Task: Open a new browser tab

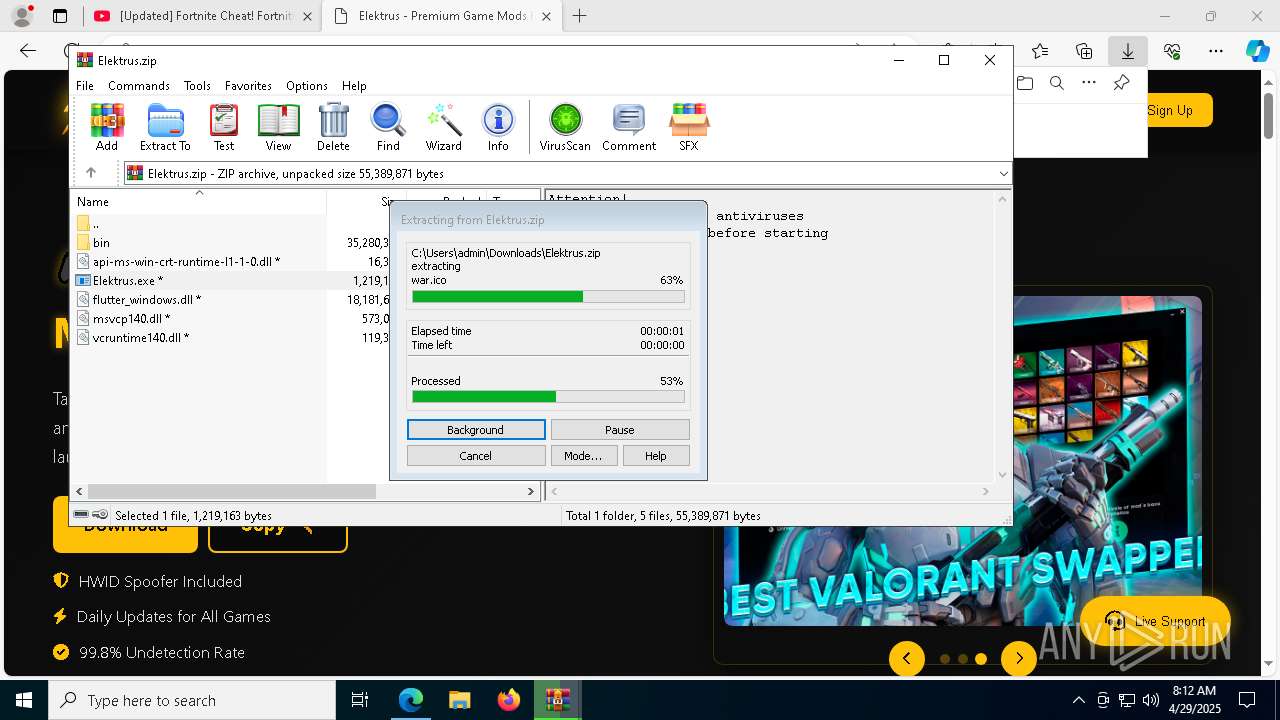Action: [x=580, y=16]
